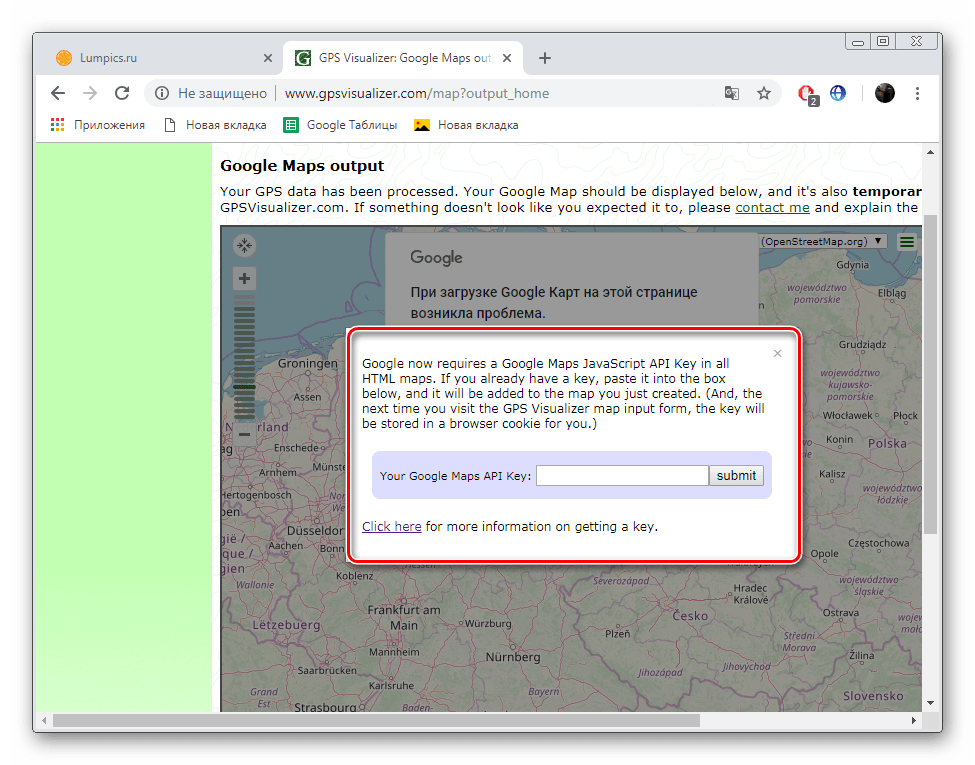Click the vertical scrollbar thumb
975x765 pixels.
pos(930,374)
